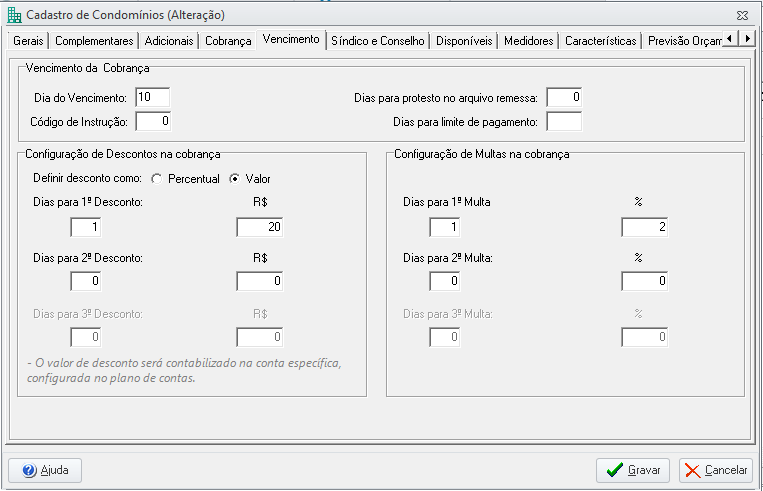Click the tab scroll right arrow
This screenshot has height=491, width=763.
(746, 38)
